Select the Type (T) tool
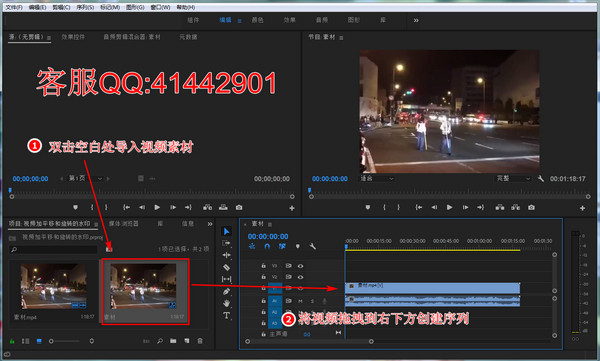Screen dimensions: 600x361 click(x=226, y=315)
